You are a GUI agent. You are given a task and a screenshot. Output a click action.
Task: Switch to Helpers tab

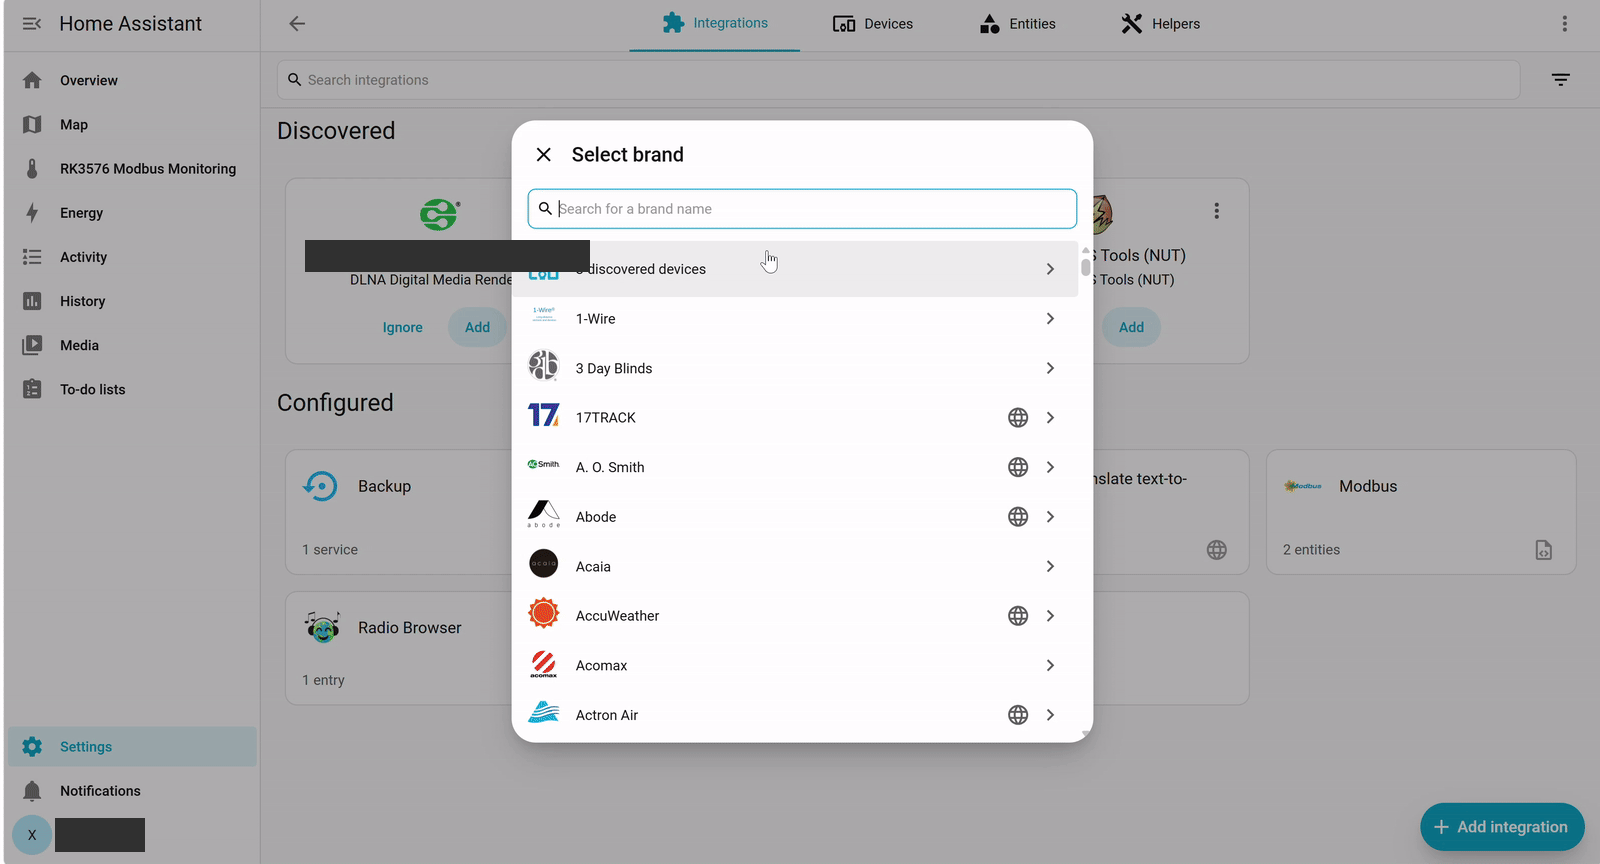coord(1161,24)
